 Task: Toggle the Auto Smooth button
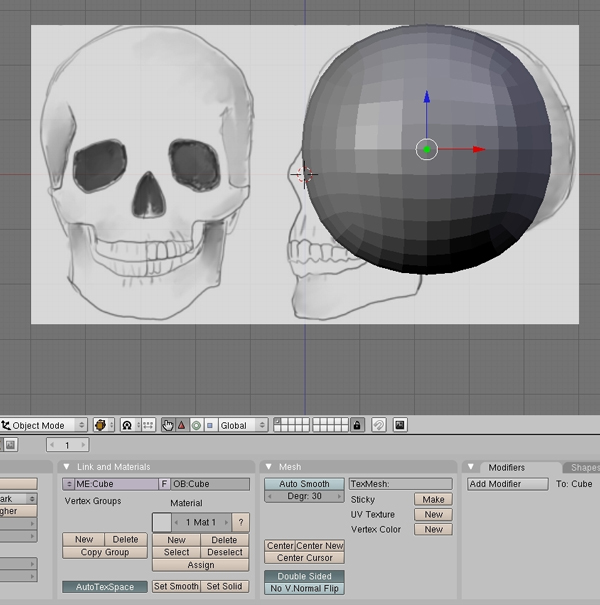pos(304,484)
